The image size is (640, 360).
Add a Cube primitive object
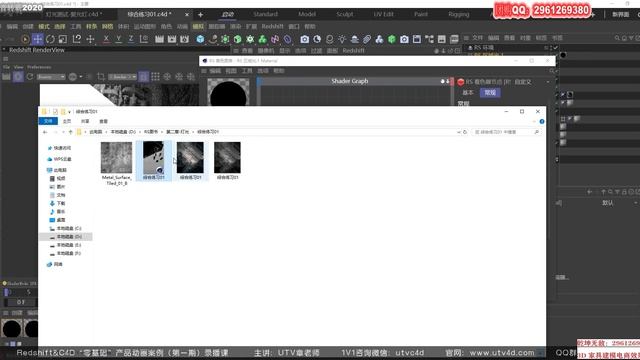pyautogui.click(x=200, y=39)
